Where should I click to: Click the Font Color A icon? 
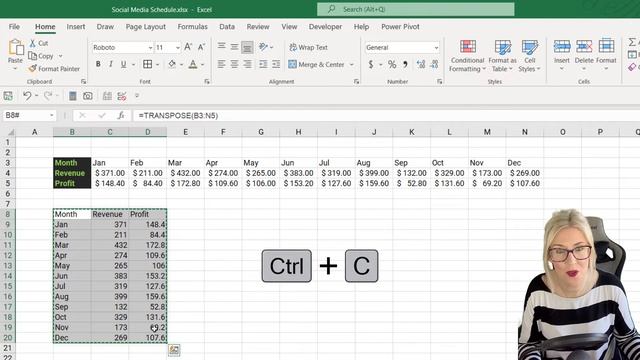[x=193, y=64]
